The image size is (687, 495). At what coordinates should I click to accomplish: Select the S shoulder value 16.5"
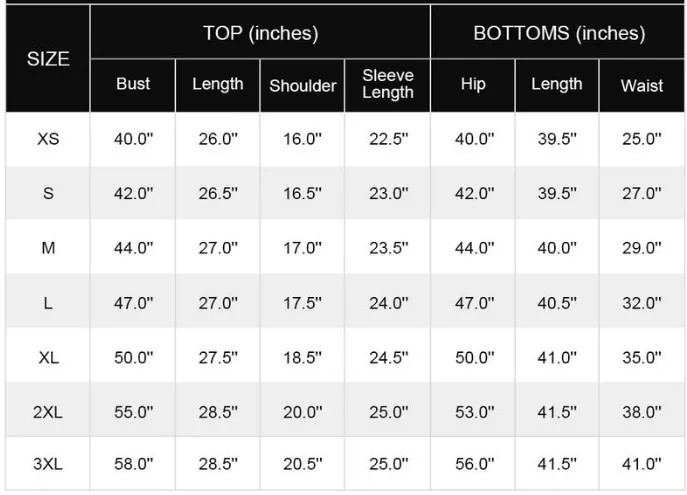(302, 194)
